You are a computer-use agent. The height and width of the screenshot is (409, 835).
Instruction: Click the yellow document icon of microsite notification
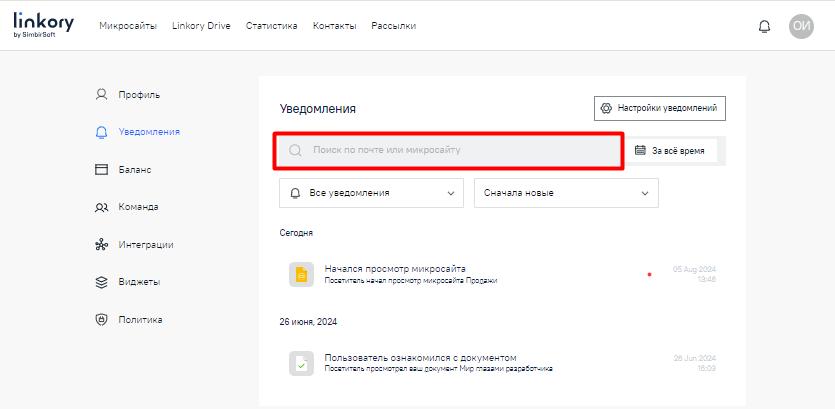point(301,274)
